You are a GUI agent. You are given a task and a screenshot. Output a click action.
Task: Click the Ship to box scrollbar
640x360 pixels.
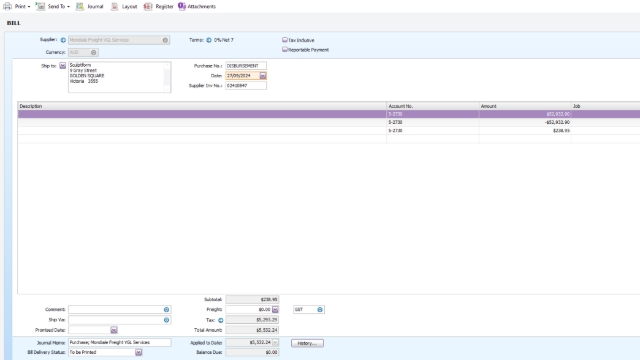coord(167,77)
